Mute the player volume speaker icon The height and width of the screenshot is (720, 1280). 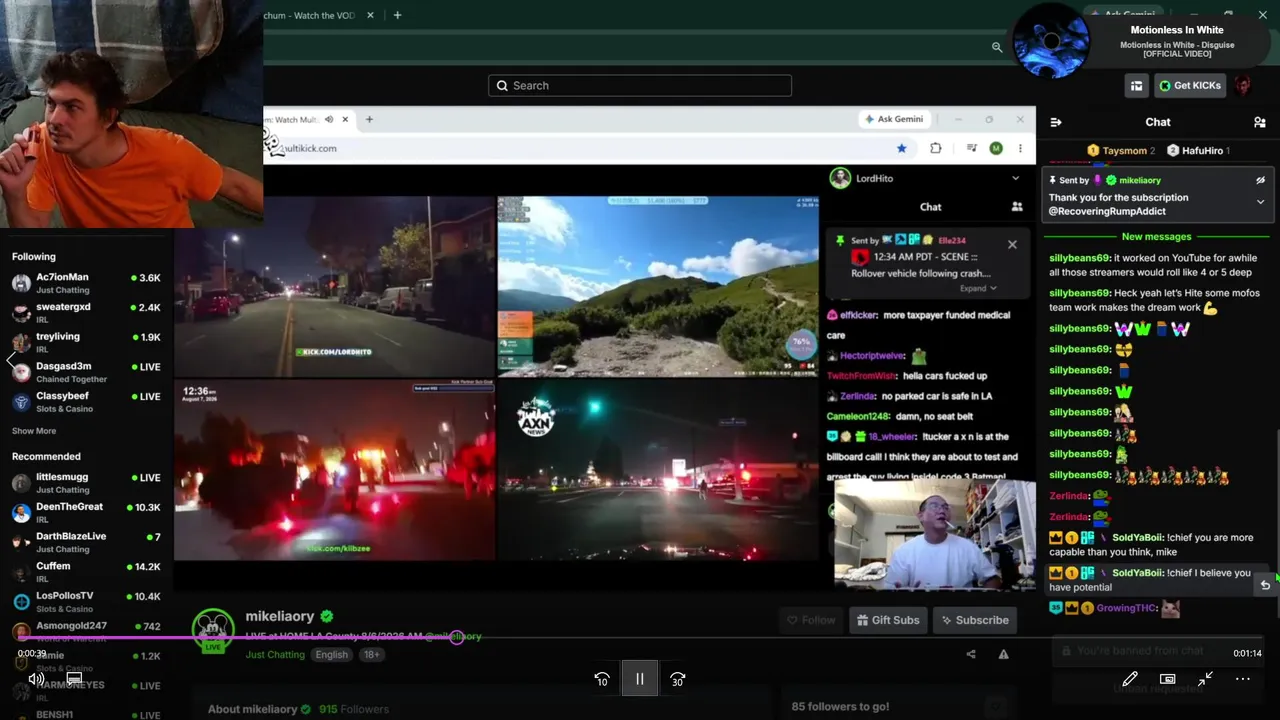36,679
